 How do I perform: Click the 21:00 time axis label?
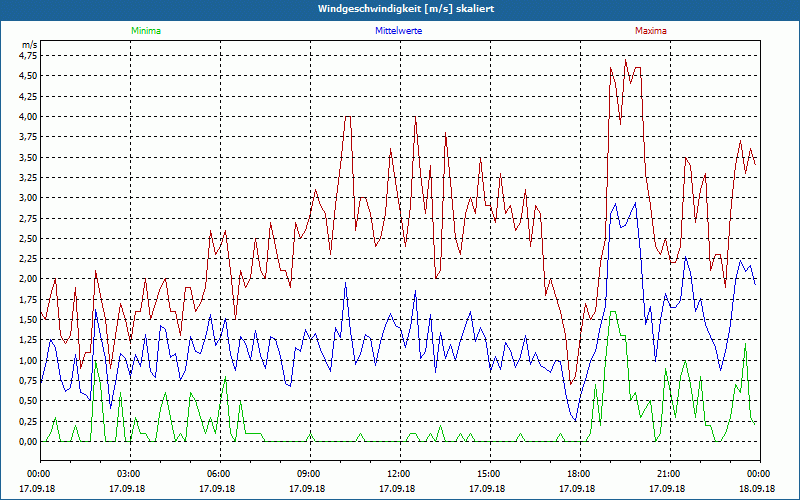point(668,474)
